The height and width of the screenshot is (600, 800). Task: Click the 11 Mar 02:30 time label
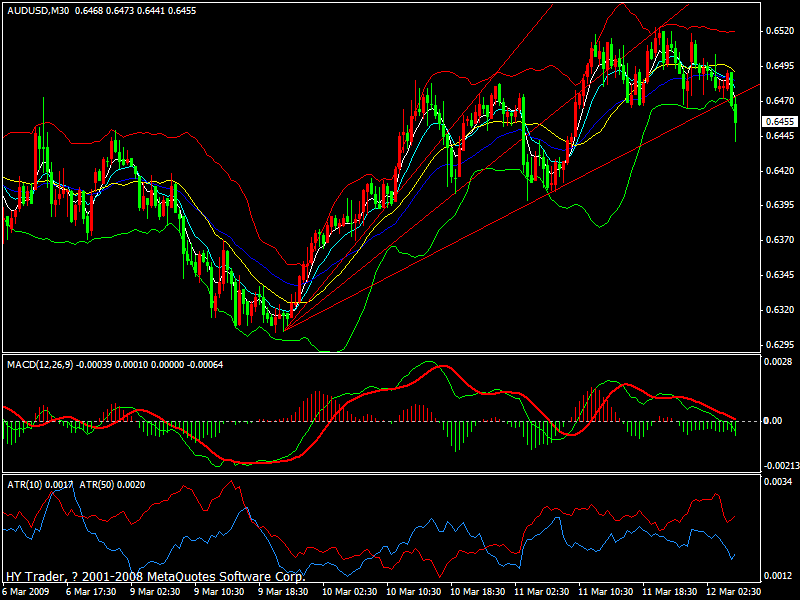coord(541,592)
